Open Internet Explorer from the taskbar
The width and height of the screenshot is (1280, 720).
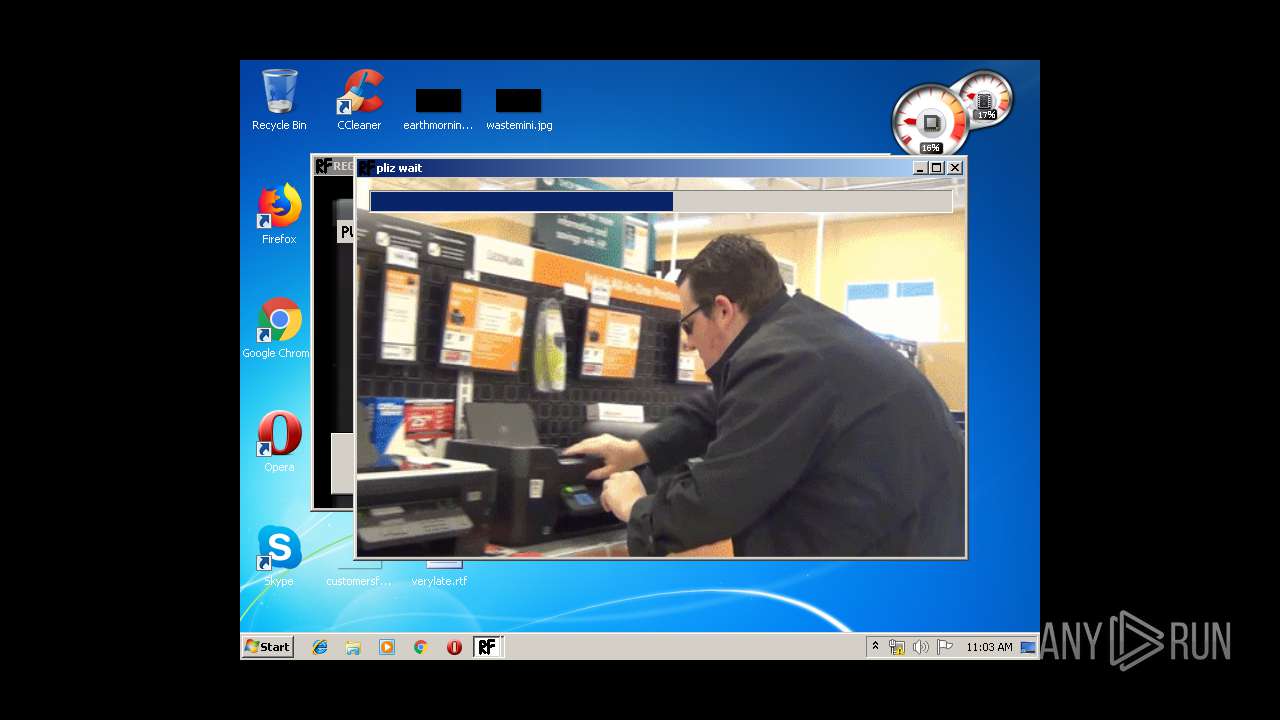tap(320, 647)
